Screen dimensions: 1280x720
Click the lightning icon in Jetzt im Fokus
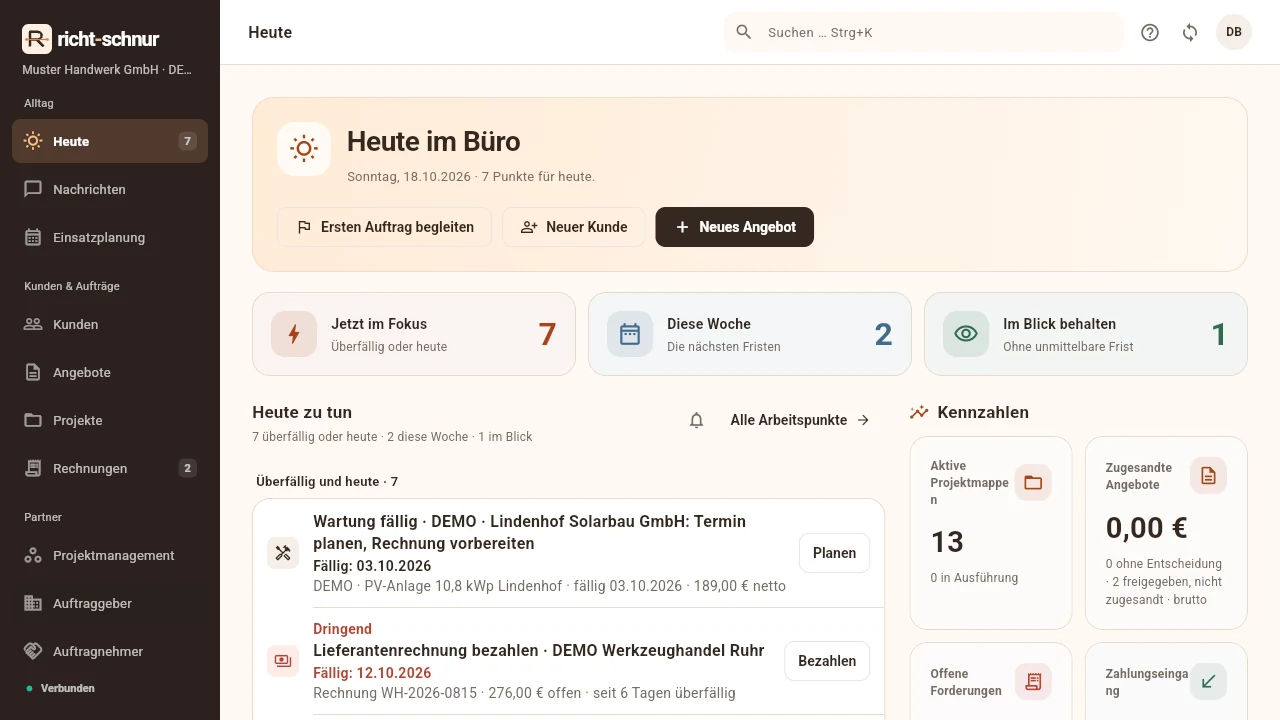294,334
